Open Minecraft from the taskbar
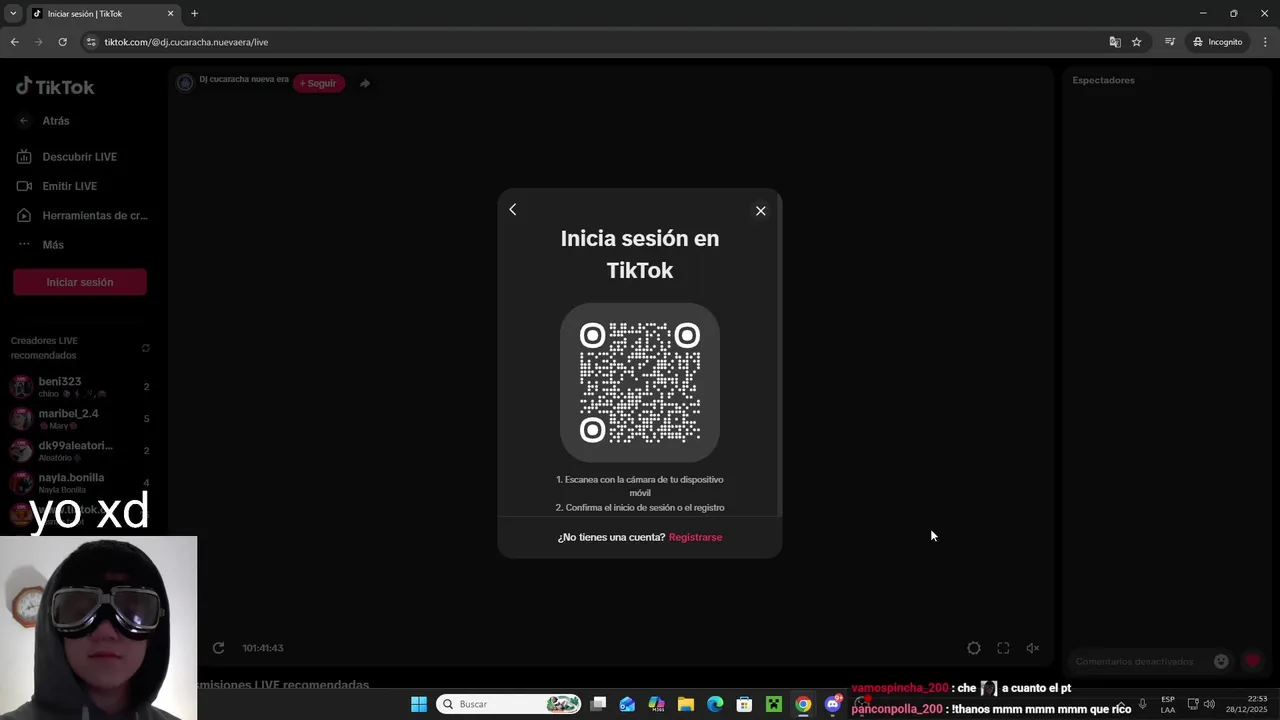 tap(773, 704)
